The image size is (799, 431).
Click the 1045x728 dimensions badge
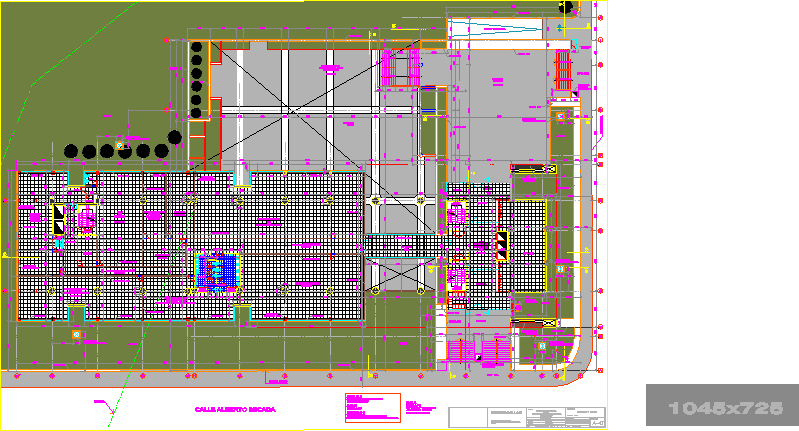[x=721, y=407]
